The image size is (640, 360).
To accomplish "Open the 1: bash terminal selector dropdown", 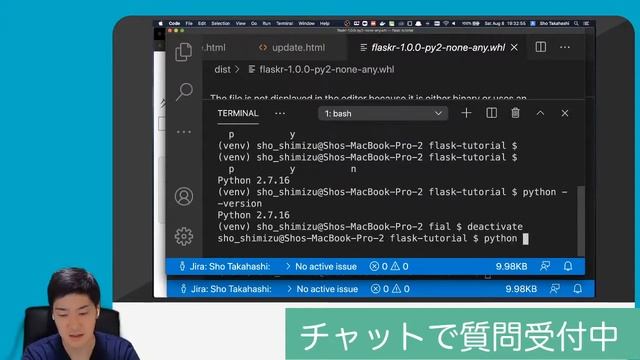I will click(x=383, y=113).
